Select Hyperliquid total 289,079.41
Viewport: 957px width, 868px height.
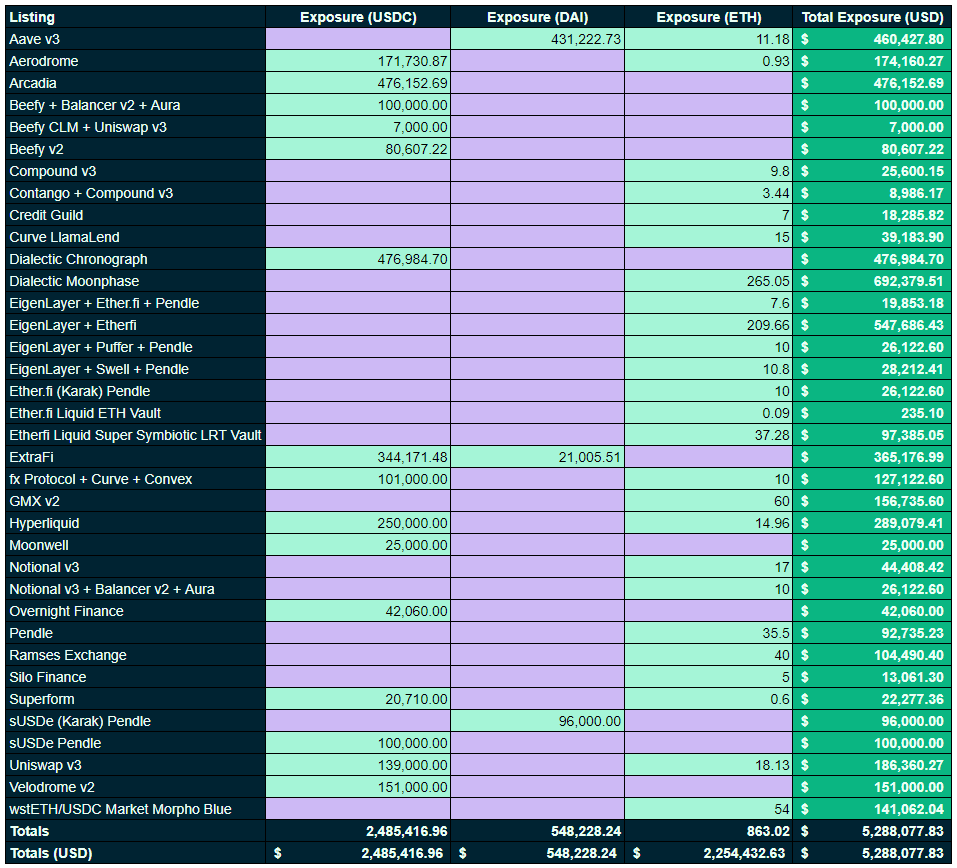click(x=872, y=523)
